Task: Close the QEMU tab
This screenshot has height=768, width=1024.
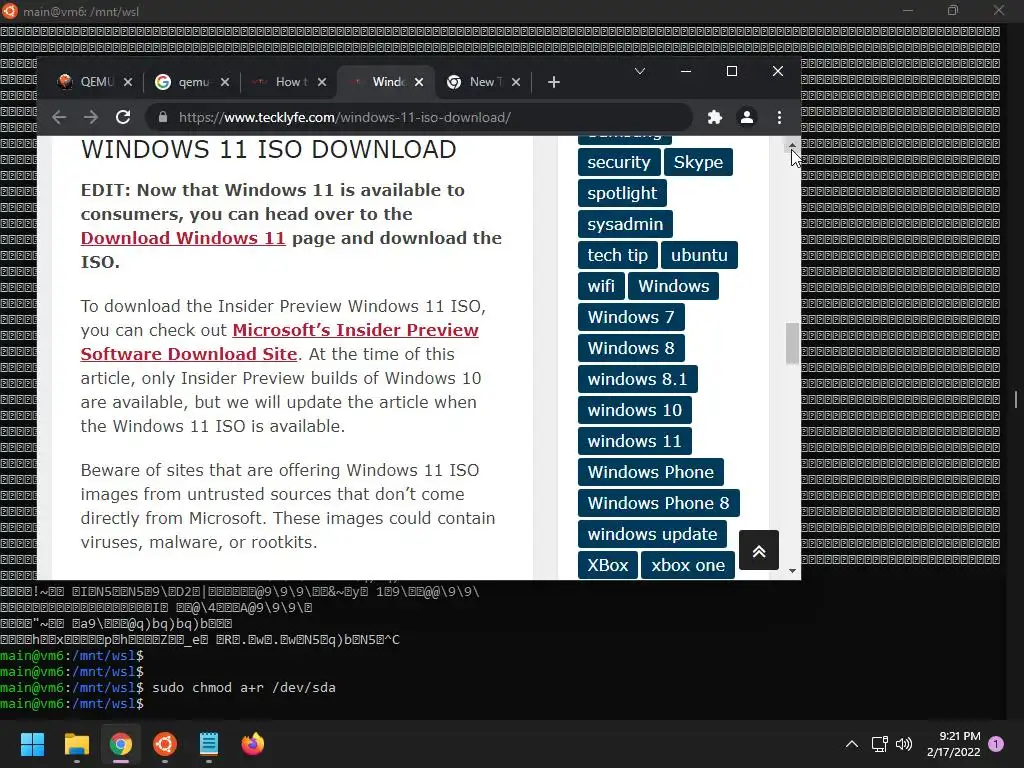Action: point(128,82)
